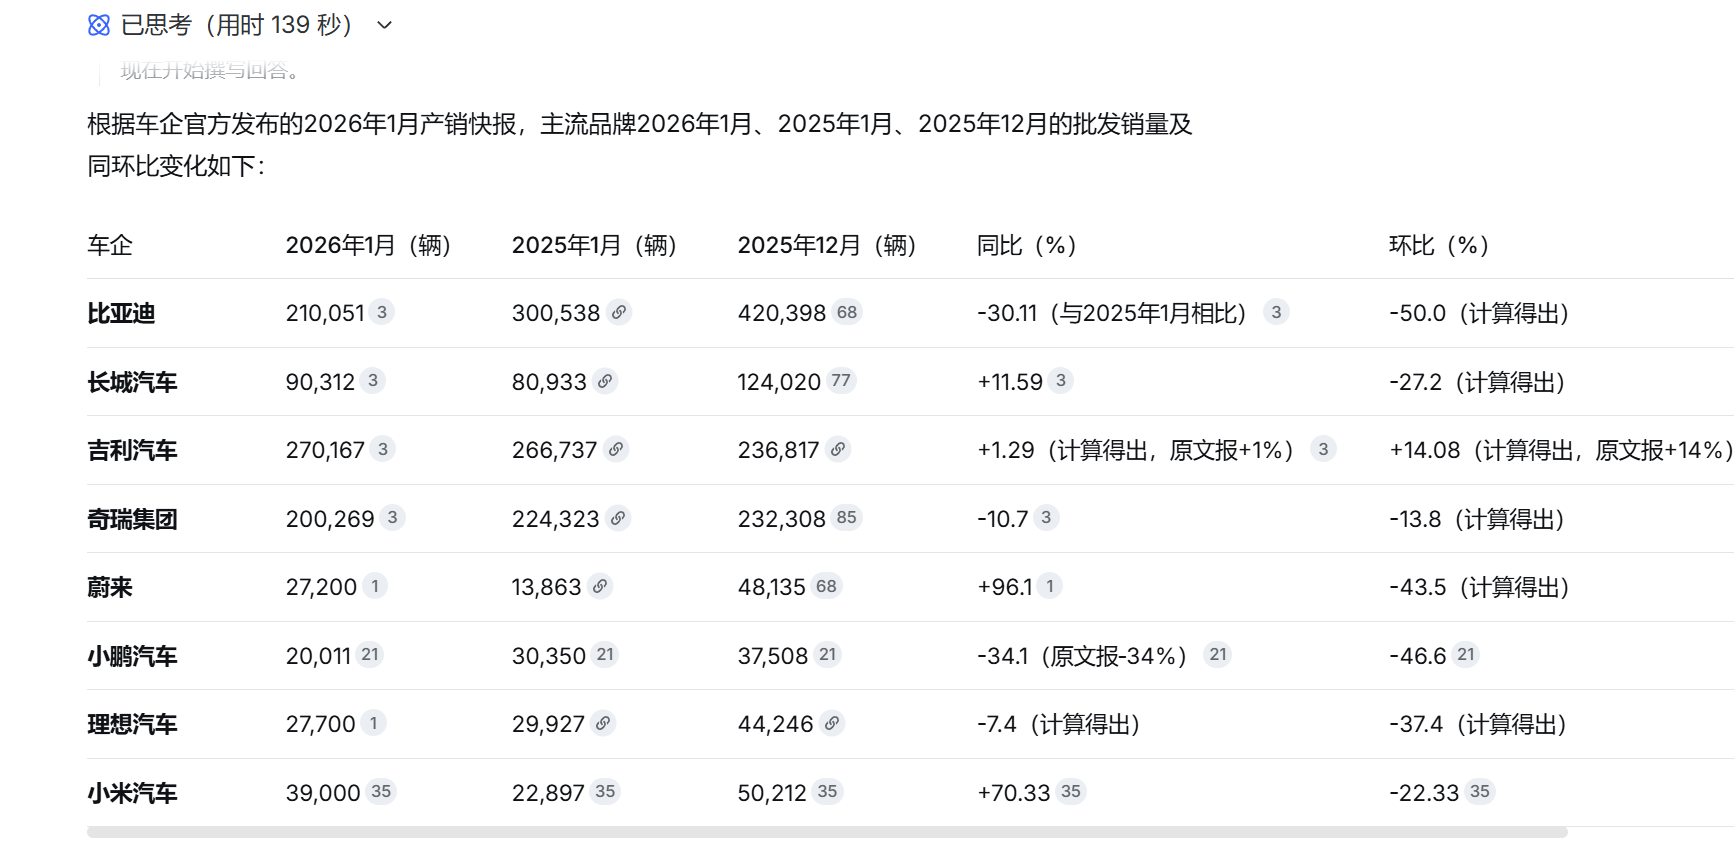Click citation 77 beside 124,020
The width and height of the screenshot is (1734, 861).
point(841,381)
